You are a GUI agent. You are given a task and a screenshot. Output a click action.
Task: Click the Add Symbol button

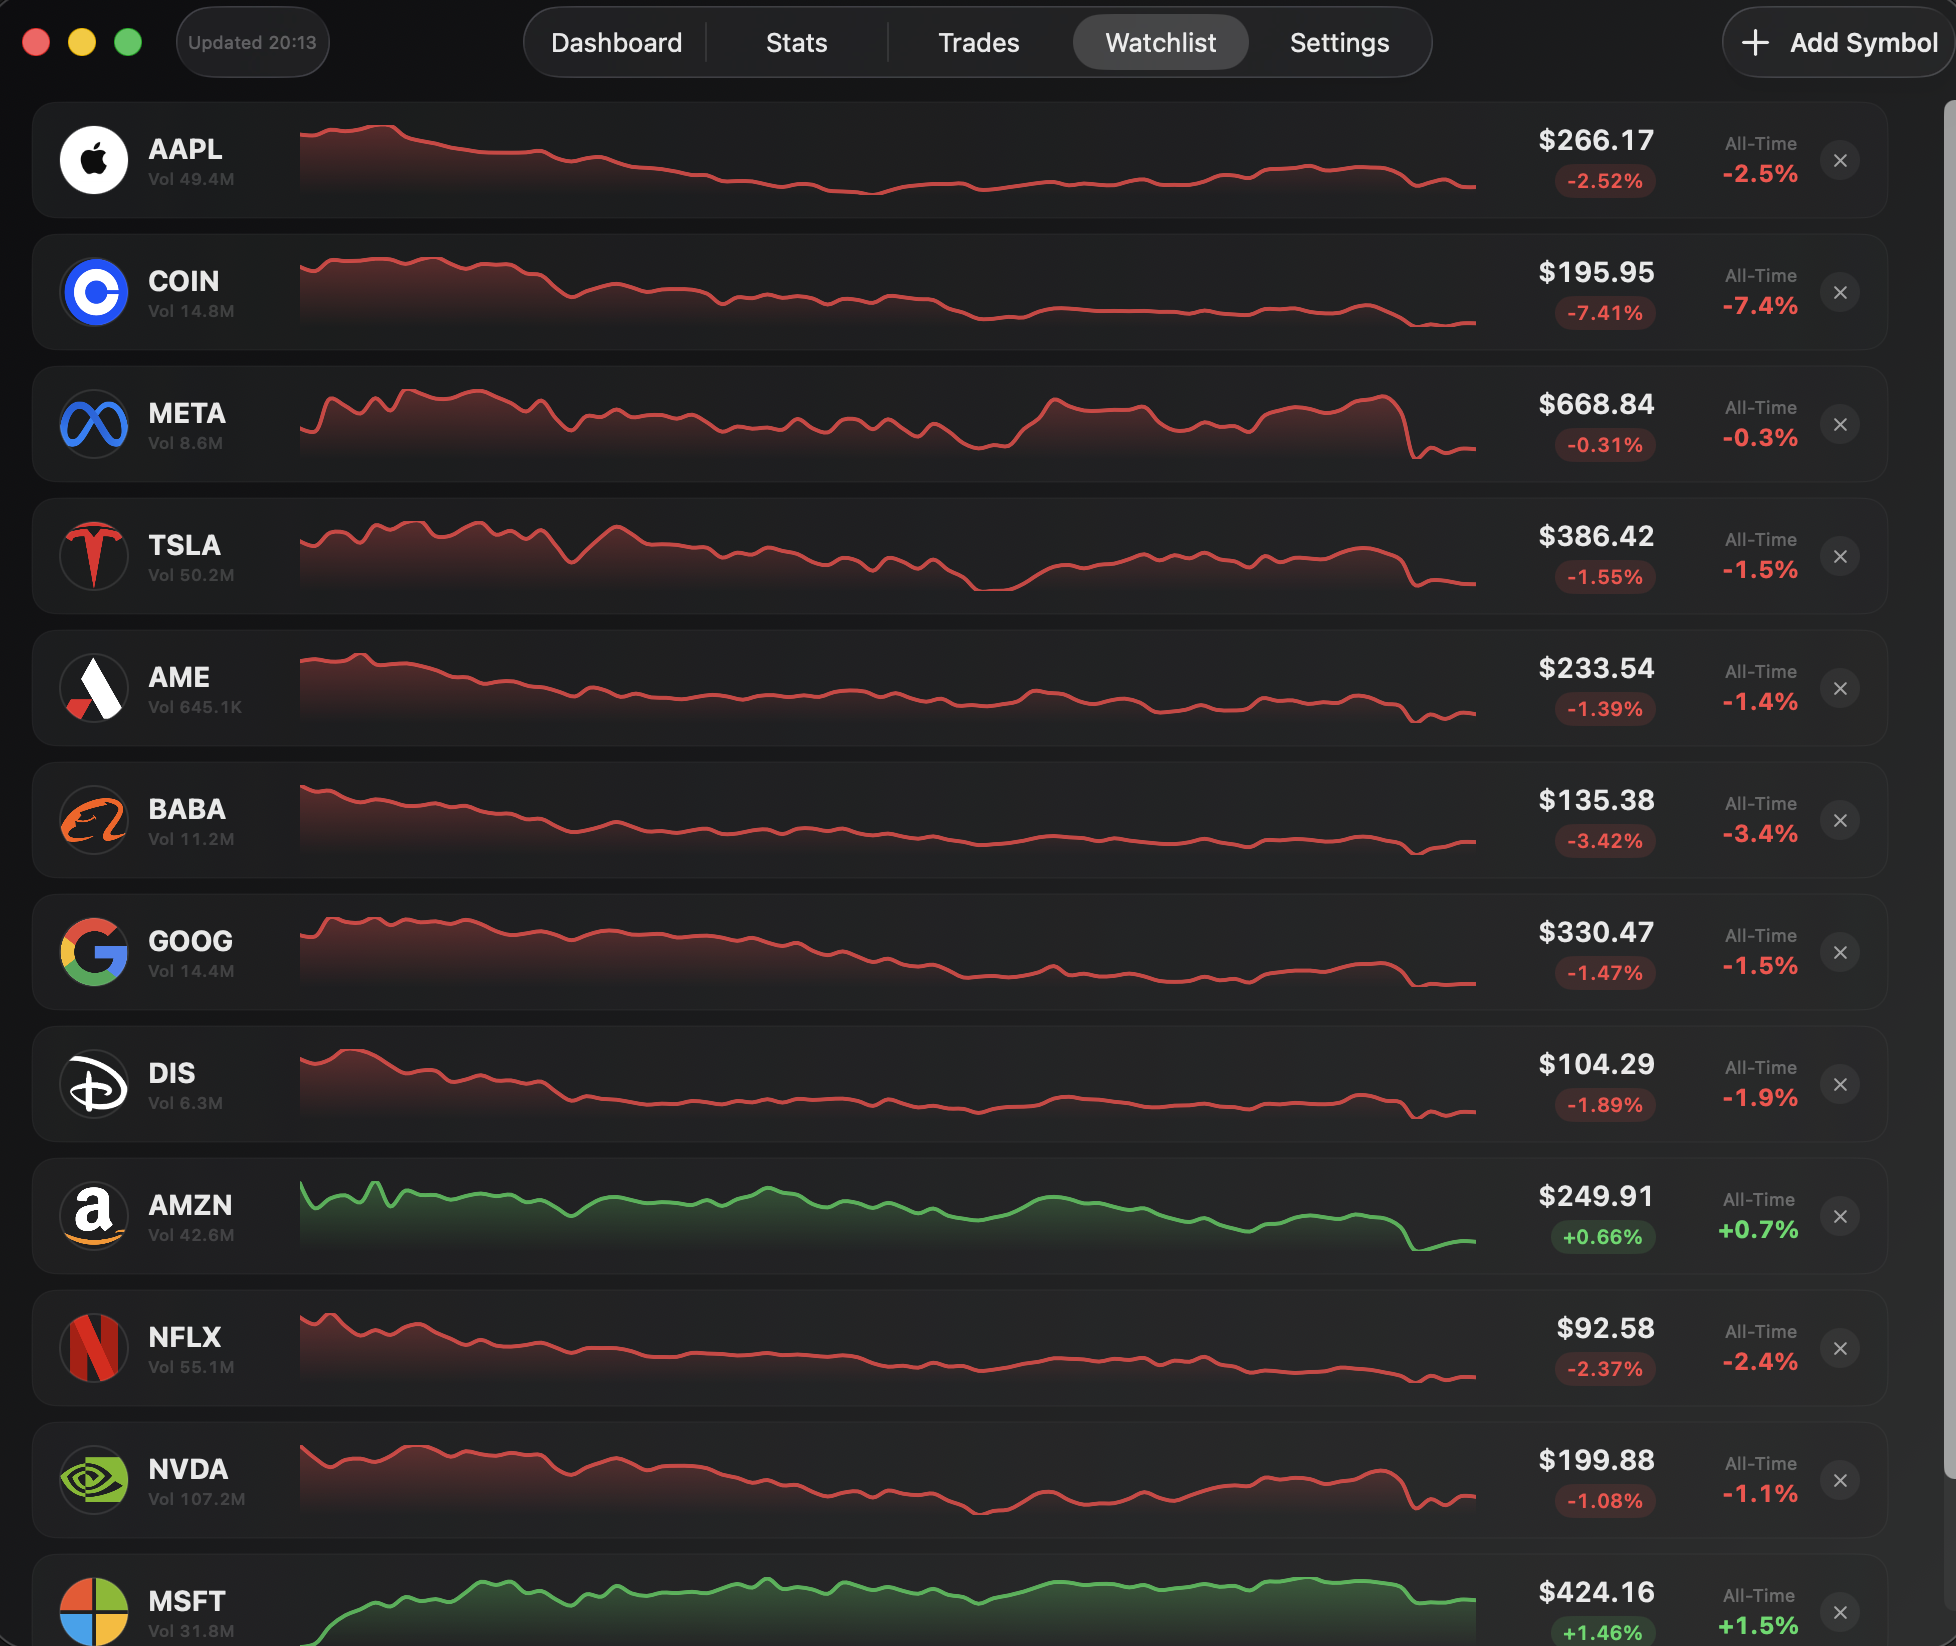[1838, 43]
